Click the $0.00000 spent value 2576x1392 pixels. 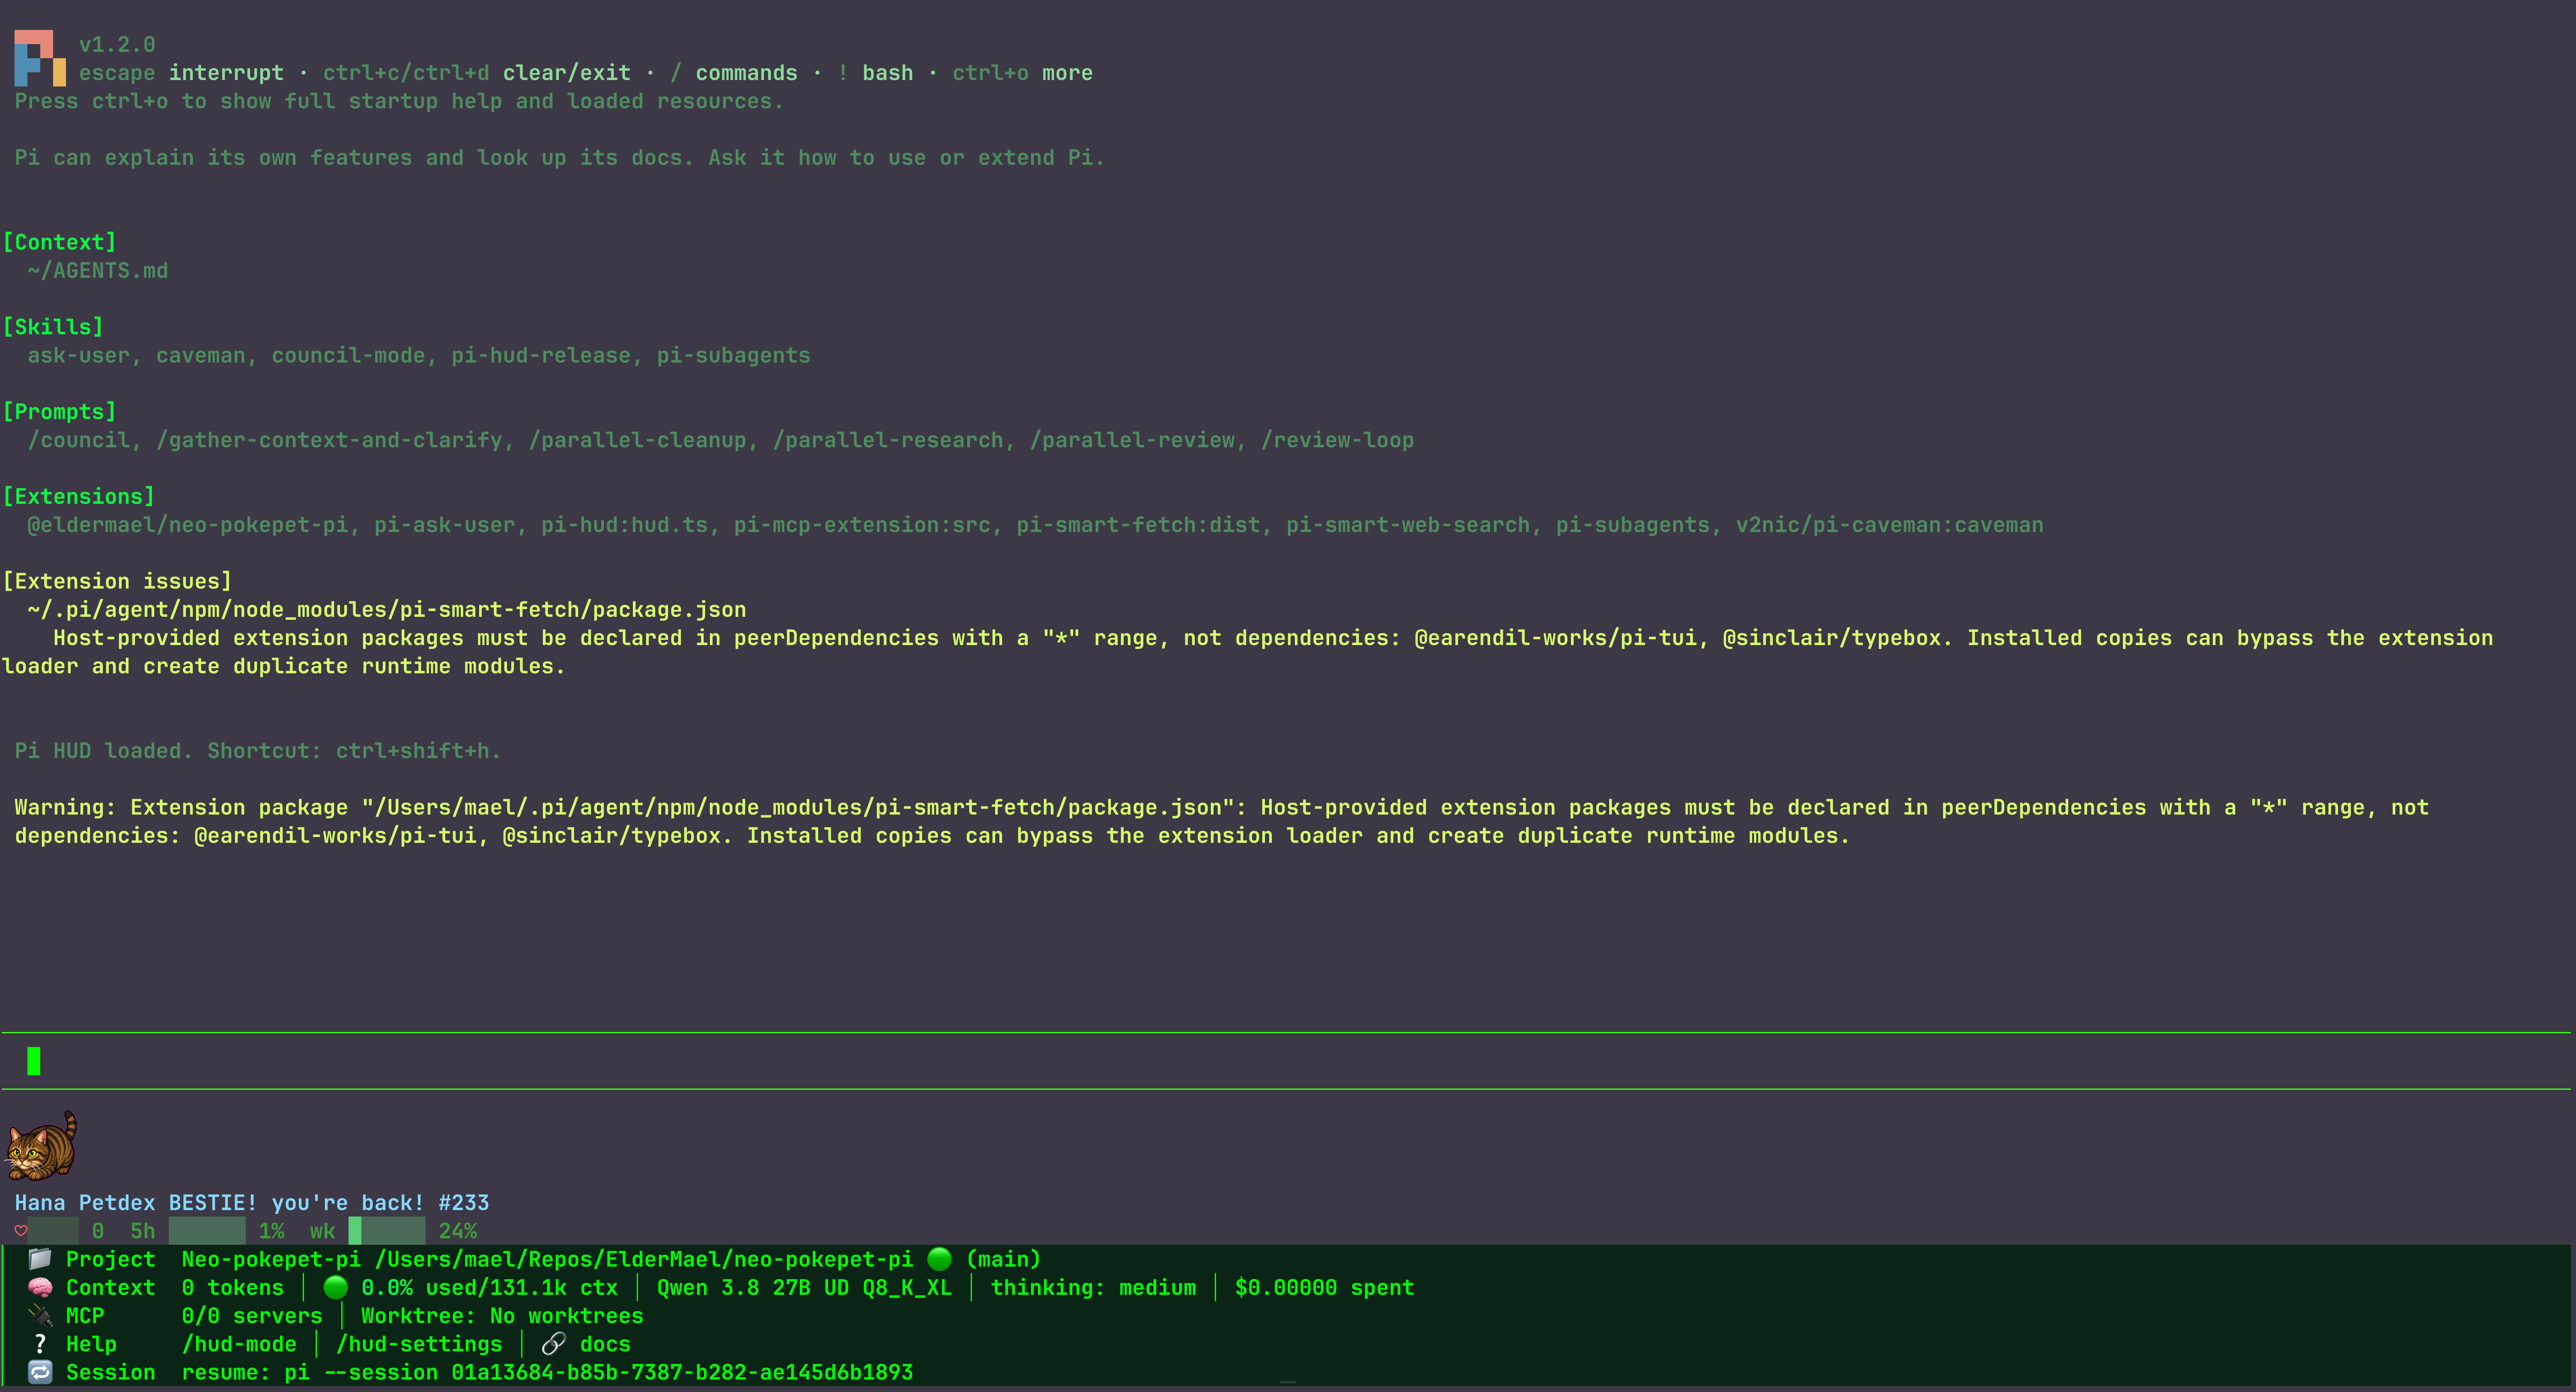click(1324, 1287)
